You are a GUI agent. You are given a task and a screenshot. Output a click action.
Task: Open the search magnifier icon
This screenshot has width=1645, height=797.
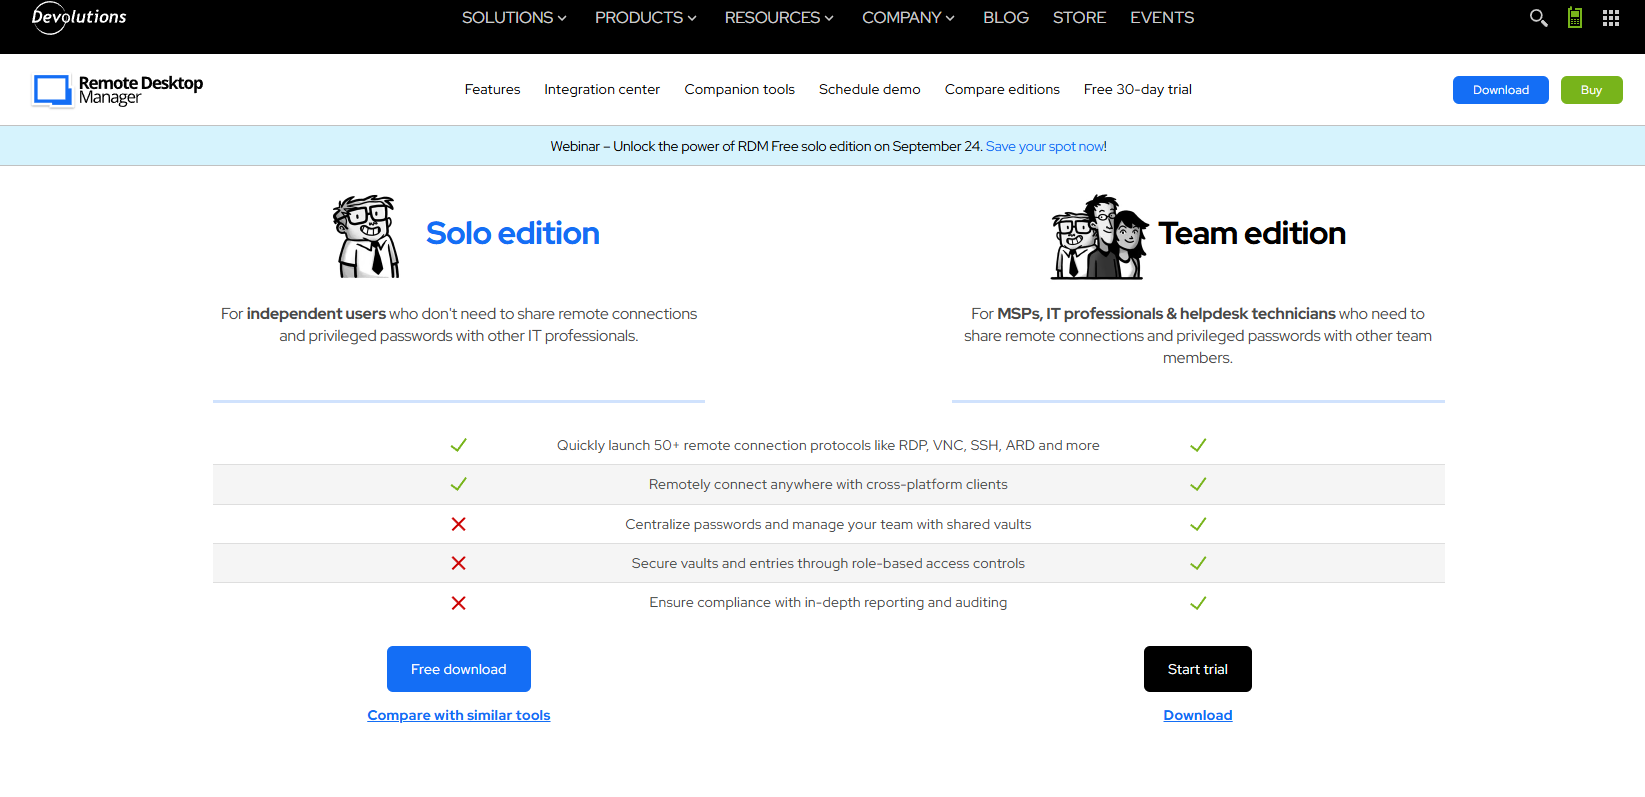pos(1538,18)
